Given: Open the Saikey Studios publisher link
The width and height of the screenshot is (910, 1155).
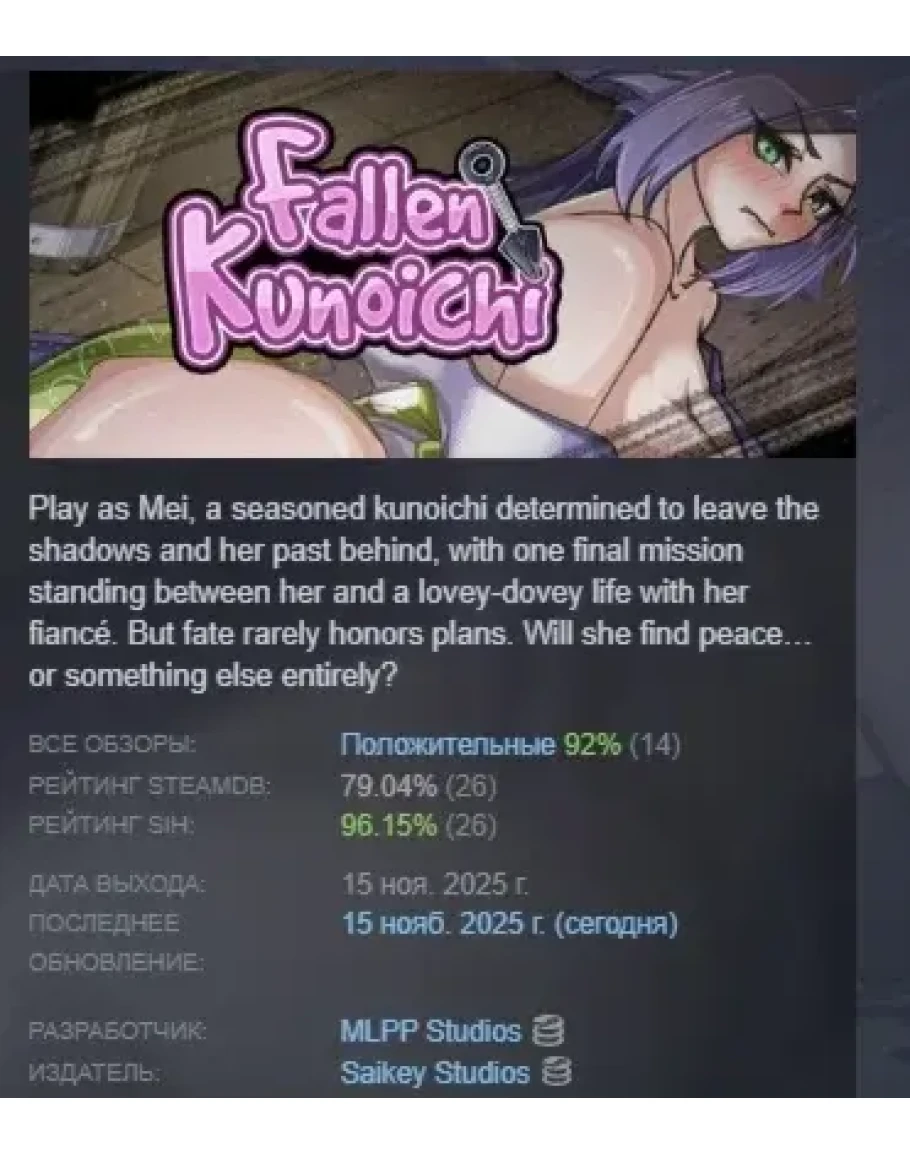Looking at the screenshot, I should [x=435, y=1072].
